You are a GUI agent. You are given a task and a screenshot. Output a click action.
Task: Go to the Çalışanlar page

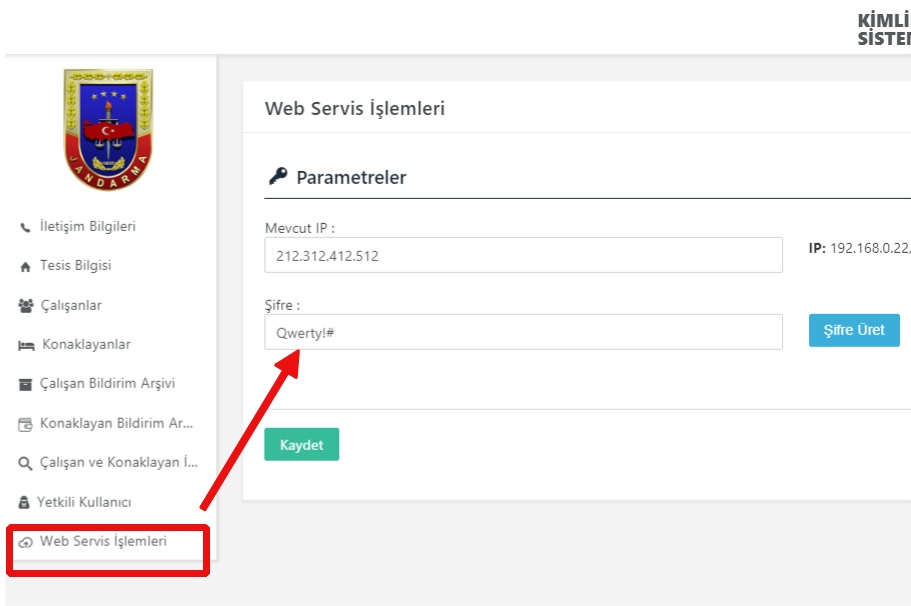coord(71,306)
